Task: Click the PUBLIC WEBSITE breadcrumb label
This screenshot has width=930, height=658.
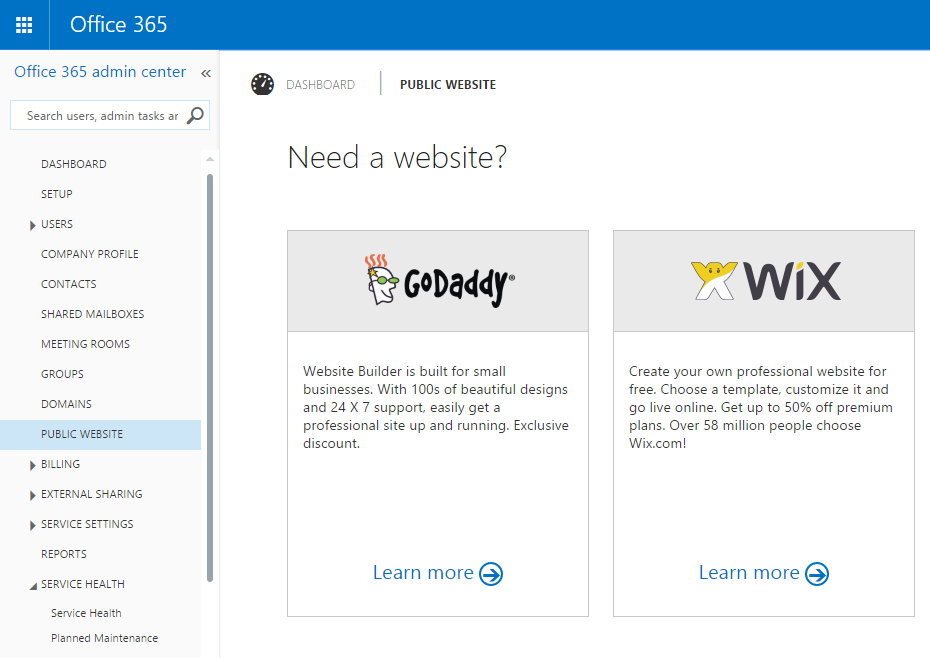Action: coord(448,85)
